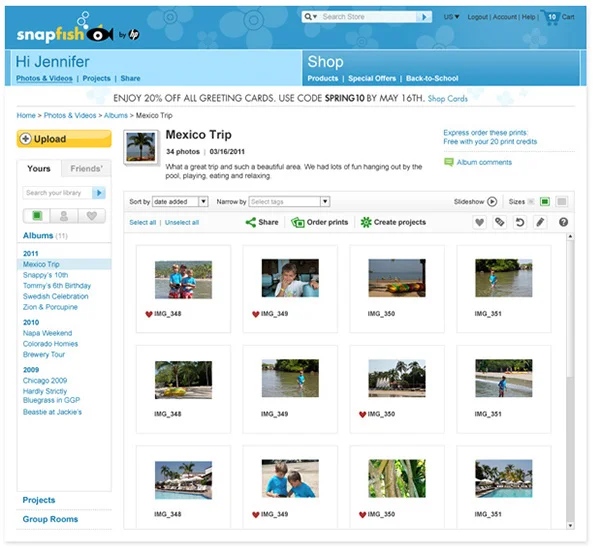Click the Albums breadcrumb link

[116, 116]
